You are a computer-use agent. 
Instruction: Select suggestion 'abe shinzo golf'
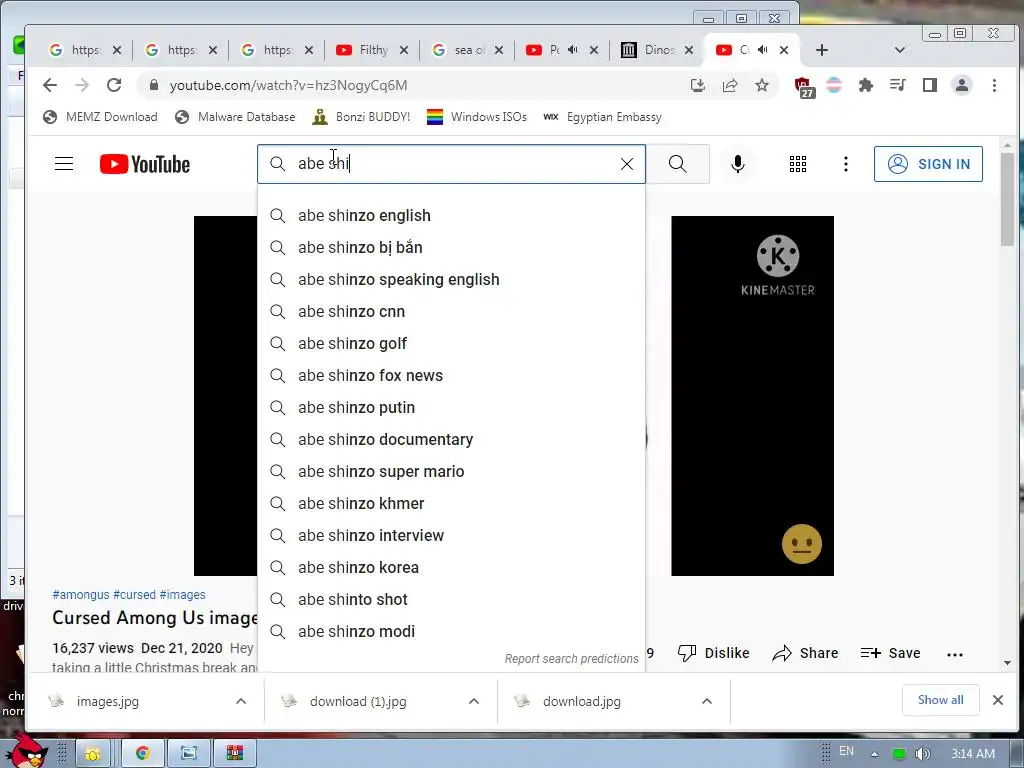[451, 344]
